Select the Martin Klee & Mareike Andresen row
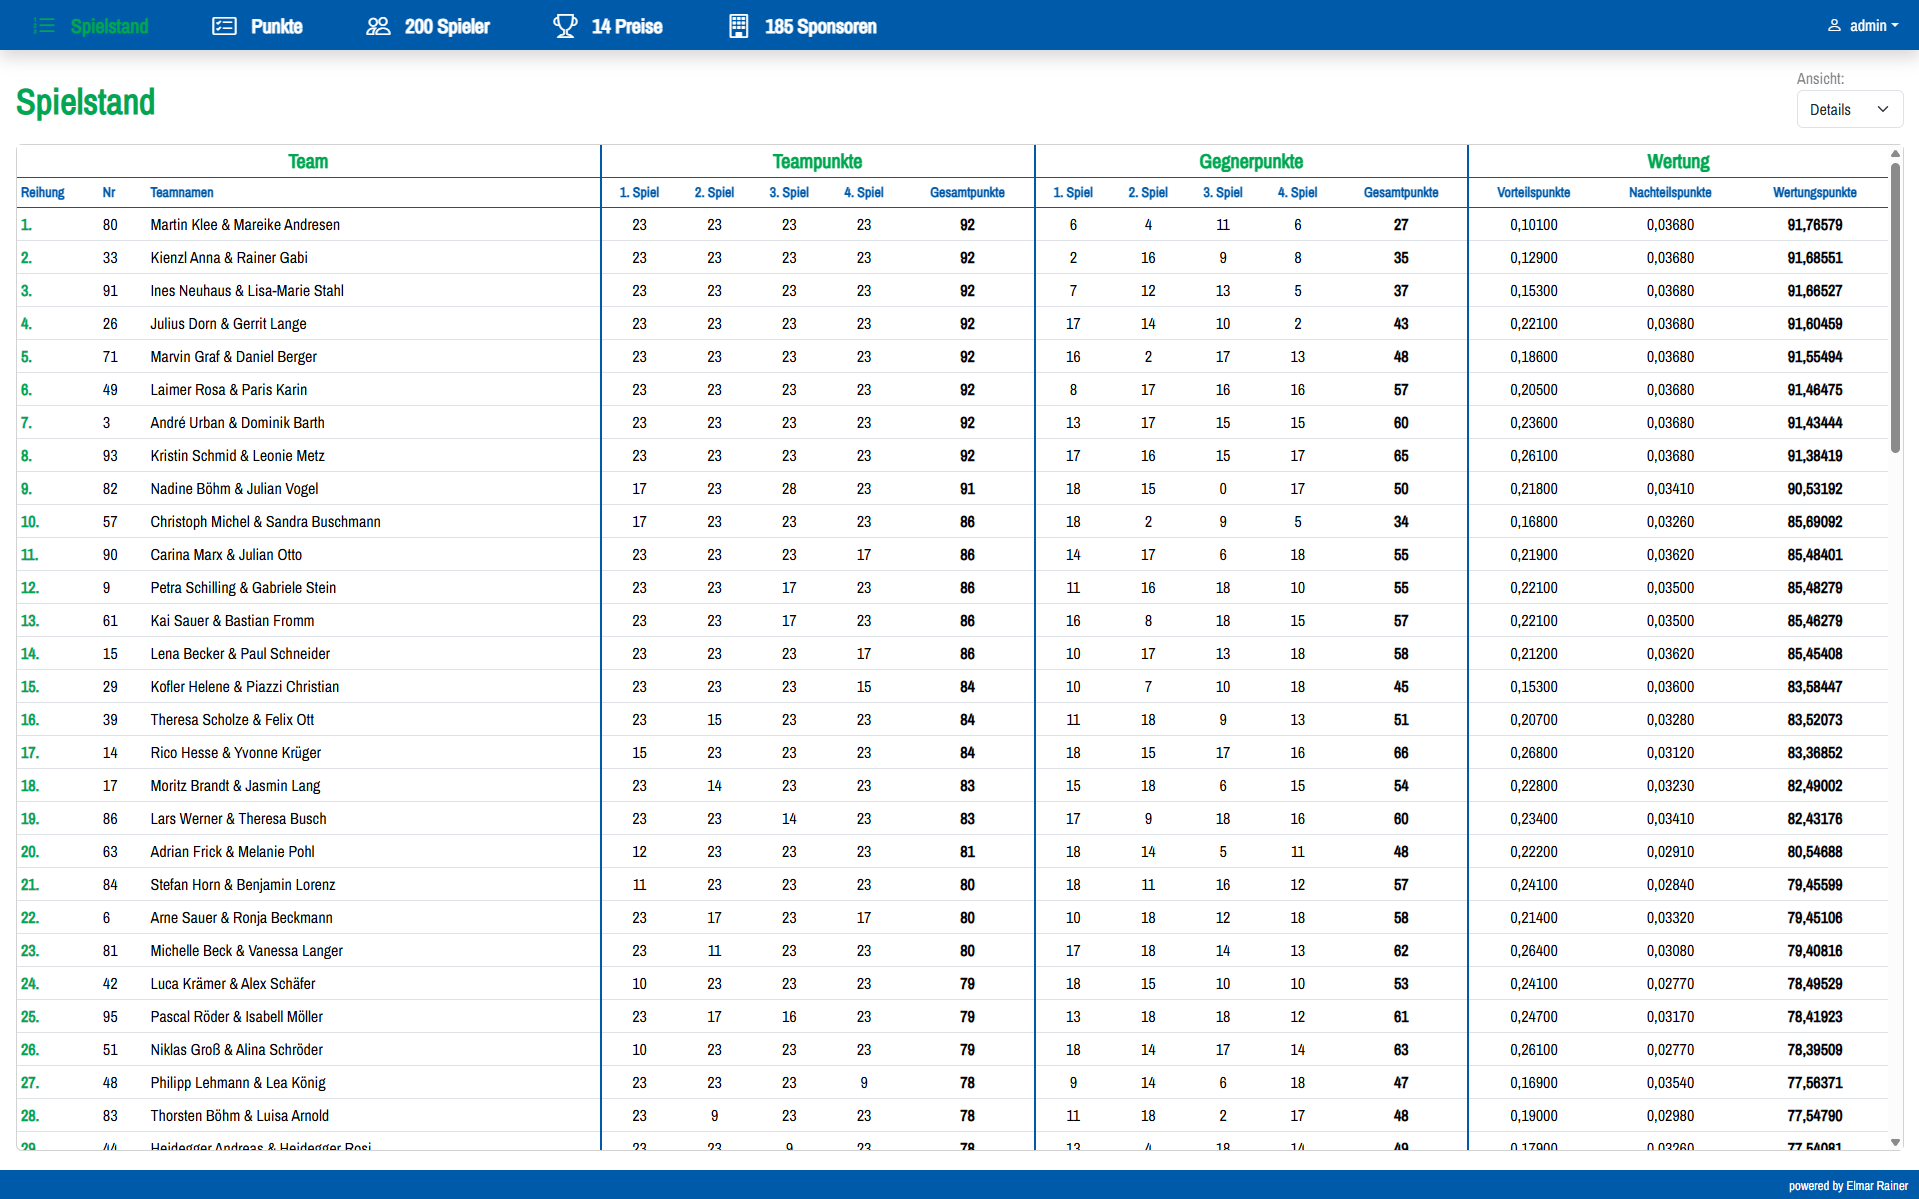This screenshot has height=1199, width=1919. click(x=952, y=224)
